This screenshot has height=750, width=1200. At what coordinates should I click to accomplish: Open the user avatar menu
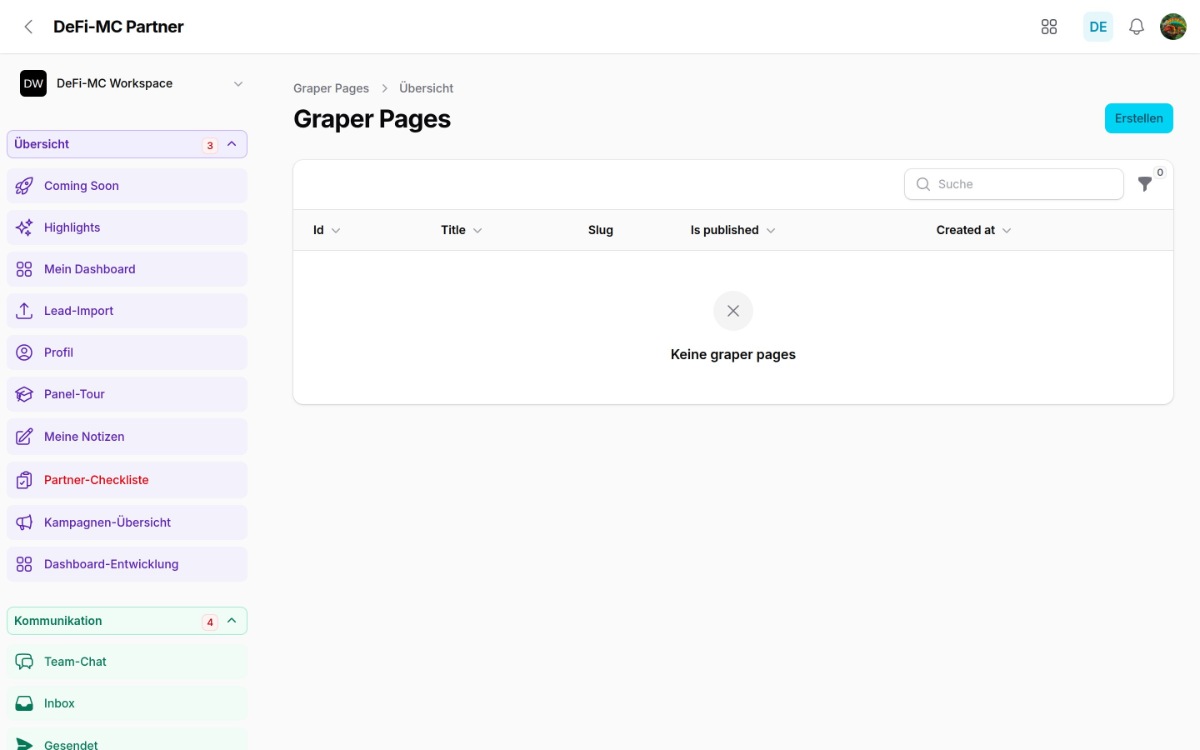click(1173, 27)
